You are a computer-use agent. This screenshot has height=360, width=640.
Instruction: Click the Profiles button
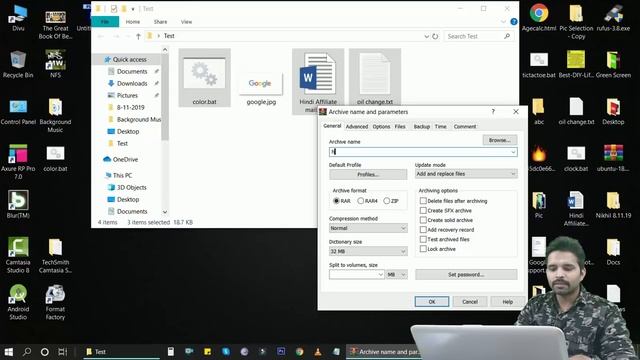click(x=368, y=174)
